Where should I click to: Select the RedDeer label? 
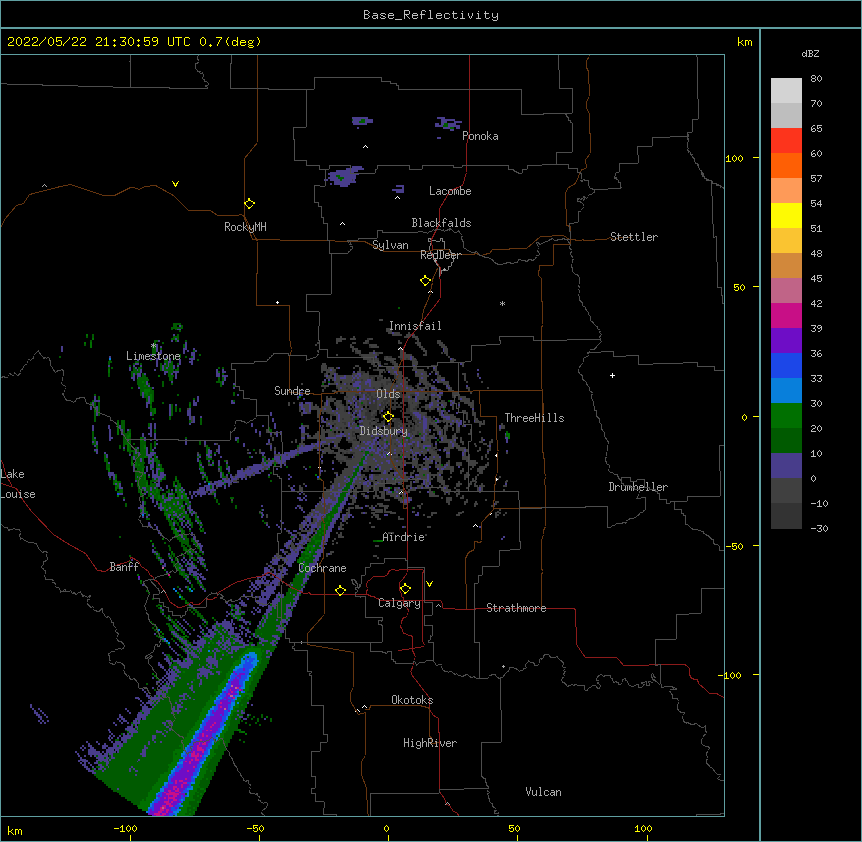click(440, 255)
